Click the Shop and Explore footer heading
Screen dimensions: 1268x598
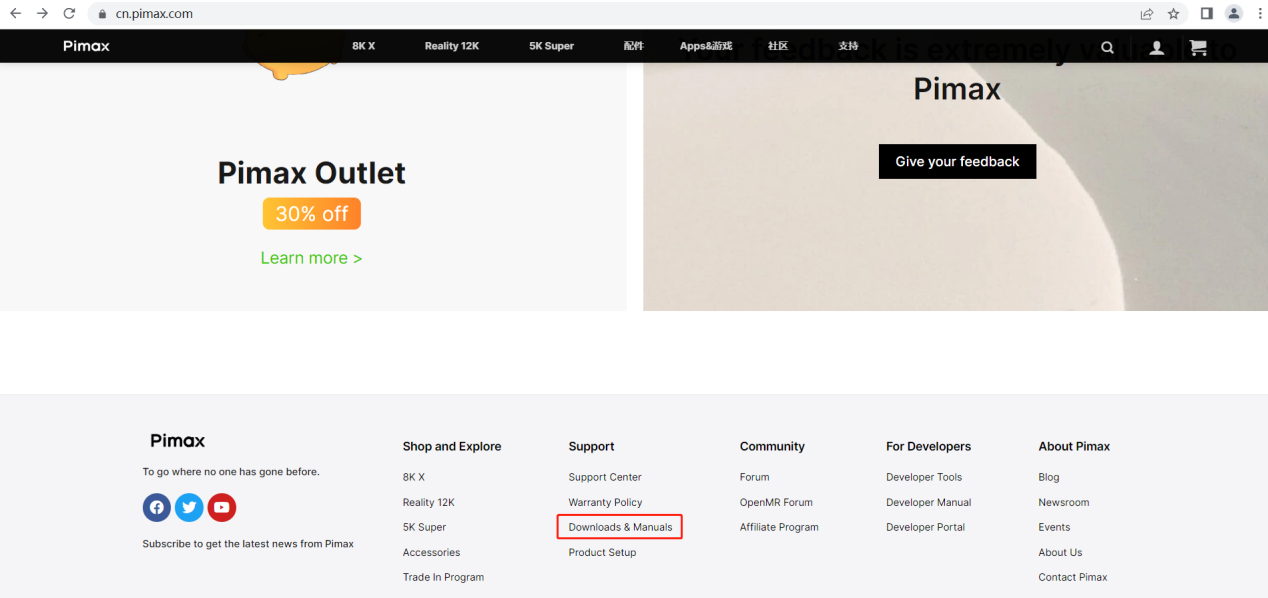pyautogui.click(x=452, y=446)
